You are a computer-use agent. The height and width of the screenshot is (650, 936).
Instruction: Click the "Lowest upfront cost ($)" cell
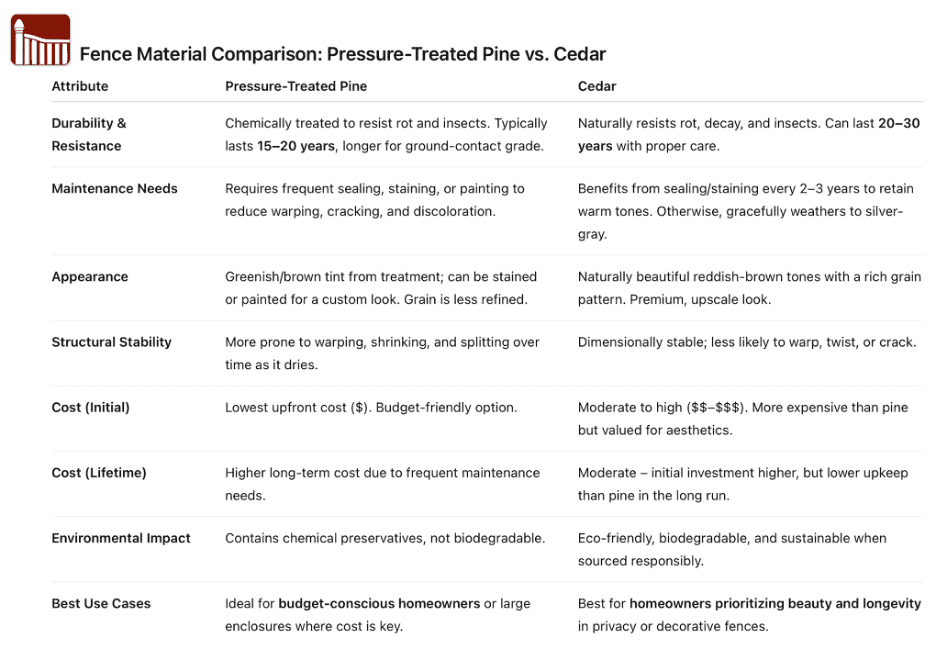tap(296, 407)
